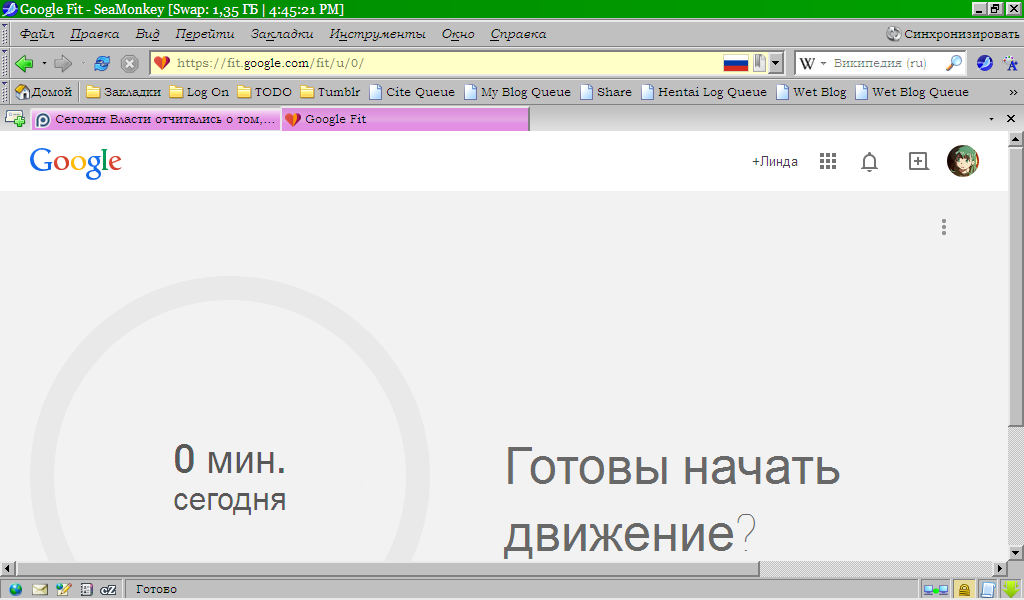Open the TODO bookmarks folder

pos(264,92)
